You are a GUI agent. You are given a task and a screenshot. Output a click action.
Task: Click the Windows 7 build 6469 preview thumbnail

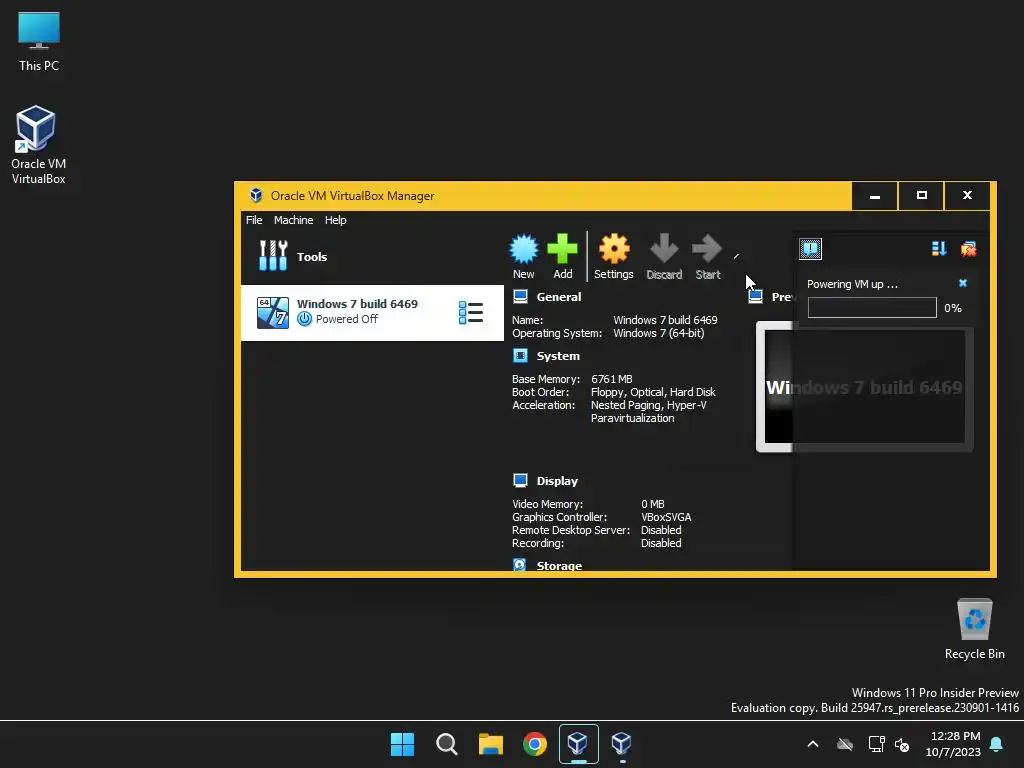tap(864, 387)
